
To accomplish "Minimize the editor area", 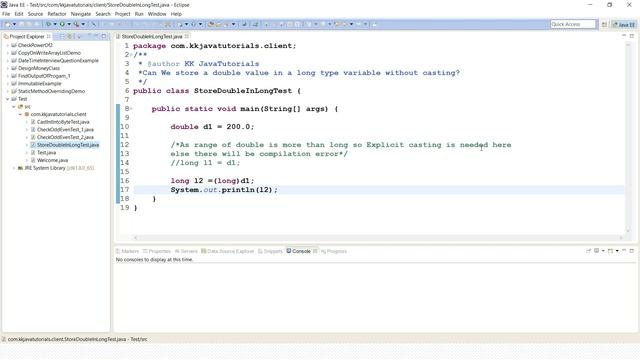I will click(624, 36).
